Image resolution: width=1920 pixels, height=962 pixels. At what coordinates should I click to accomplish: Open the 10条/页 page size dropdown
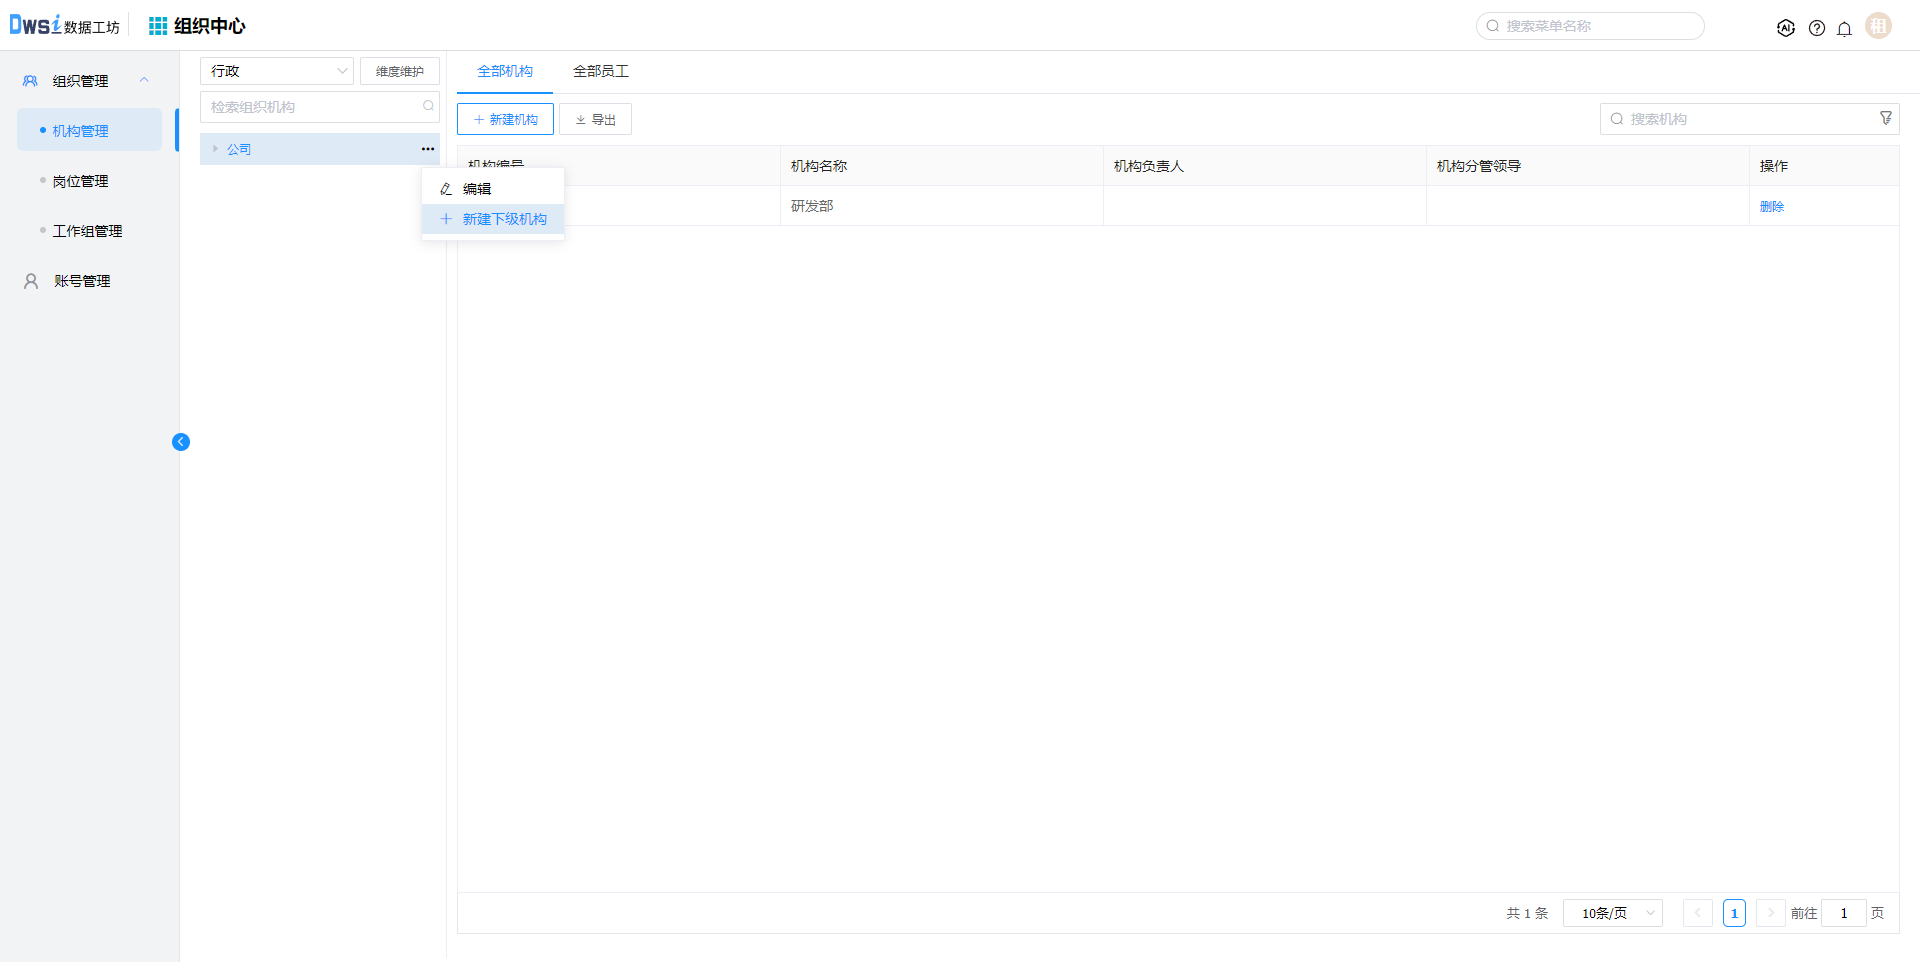pos(1612,913)
